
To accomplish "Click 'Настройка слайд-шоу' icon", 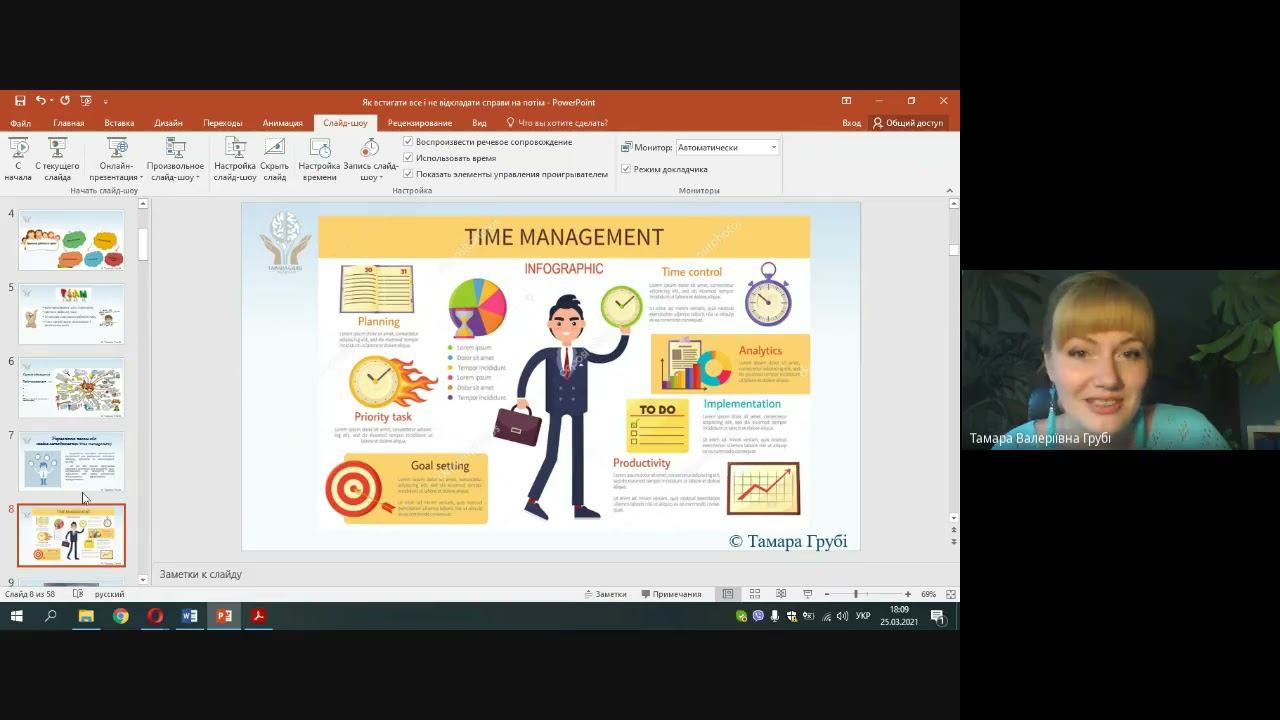I will [235, 160].
